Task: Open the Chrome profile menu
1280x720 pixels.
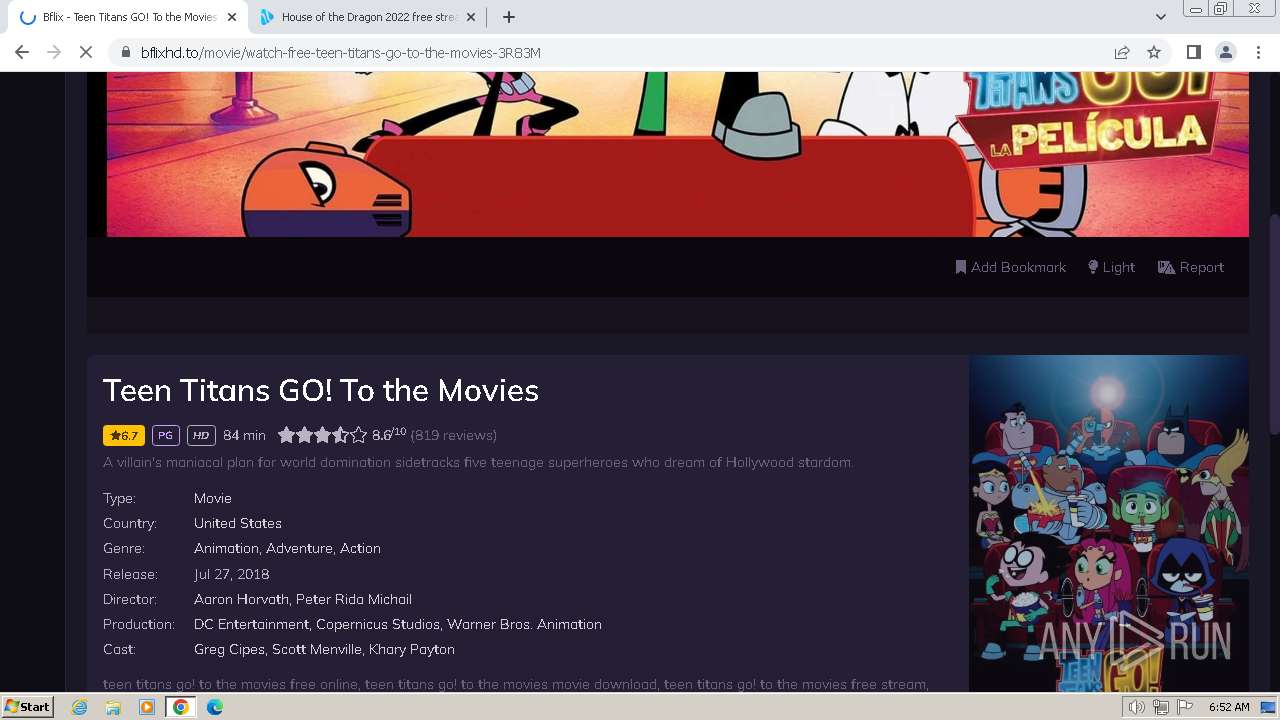Action: point(1225,52)
